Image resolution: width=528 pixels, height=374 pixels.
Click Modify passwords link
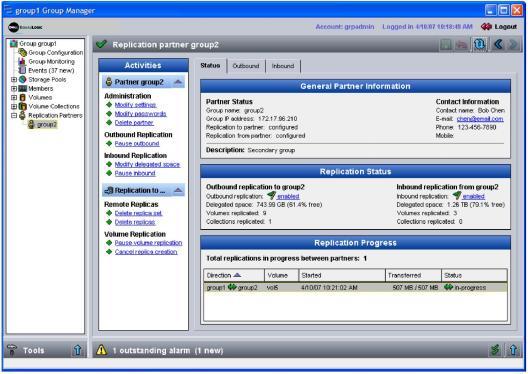click(x=140, y=114)
